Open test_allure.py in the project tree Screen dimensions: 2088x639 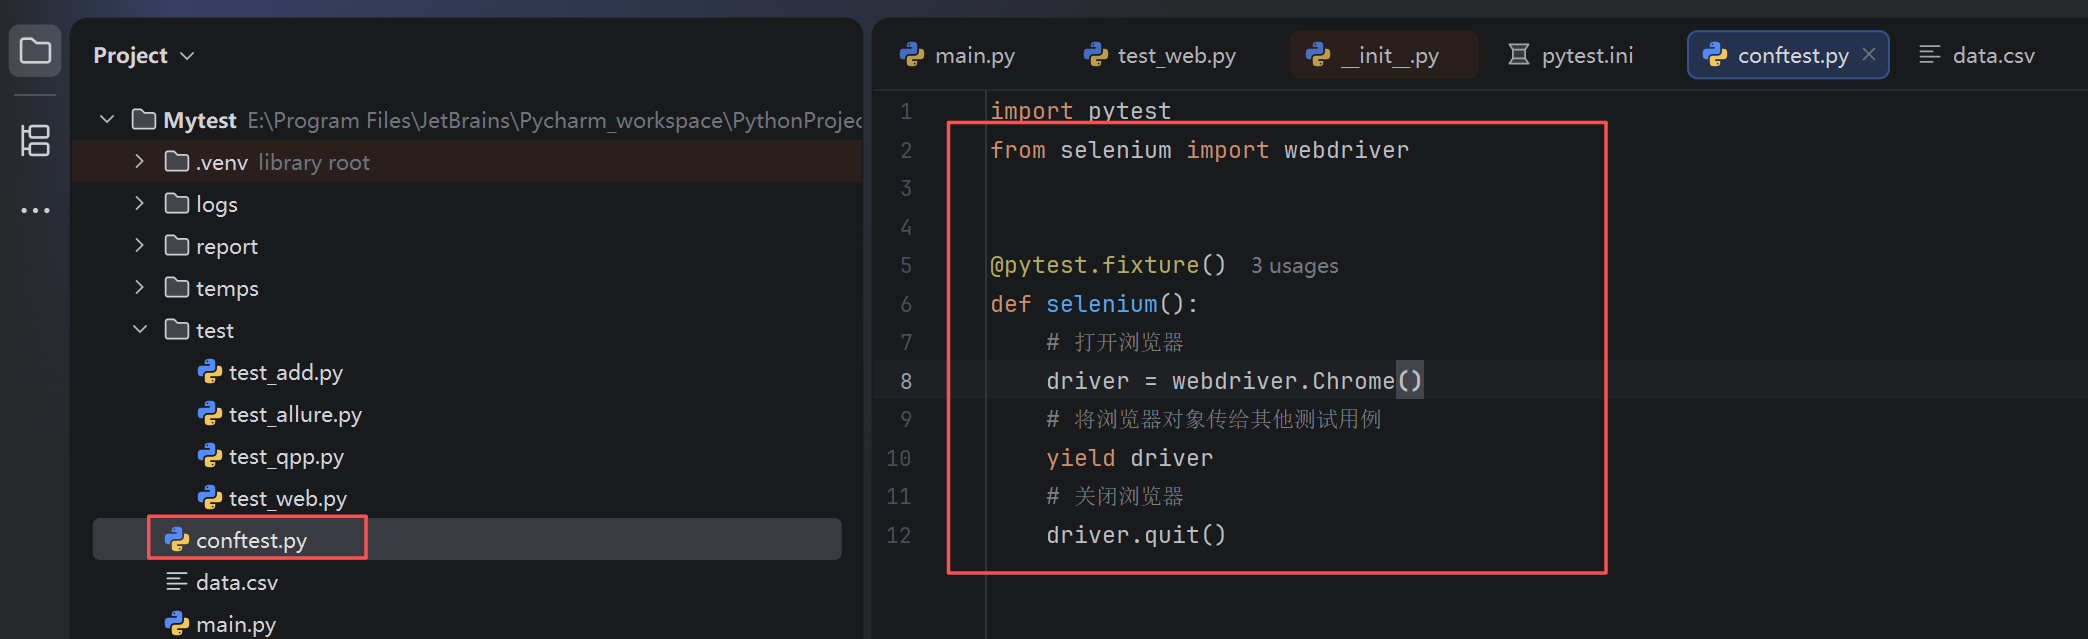coord(295,414)
